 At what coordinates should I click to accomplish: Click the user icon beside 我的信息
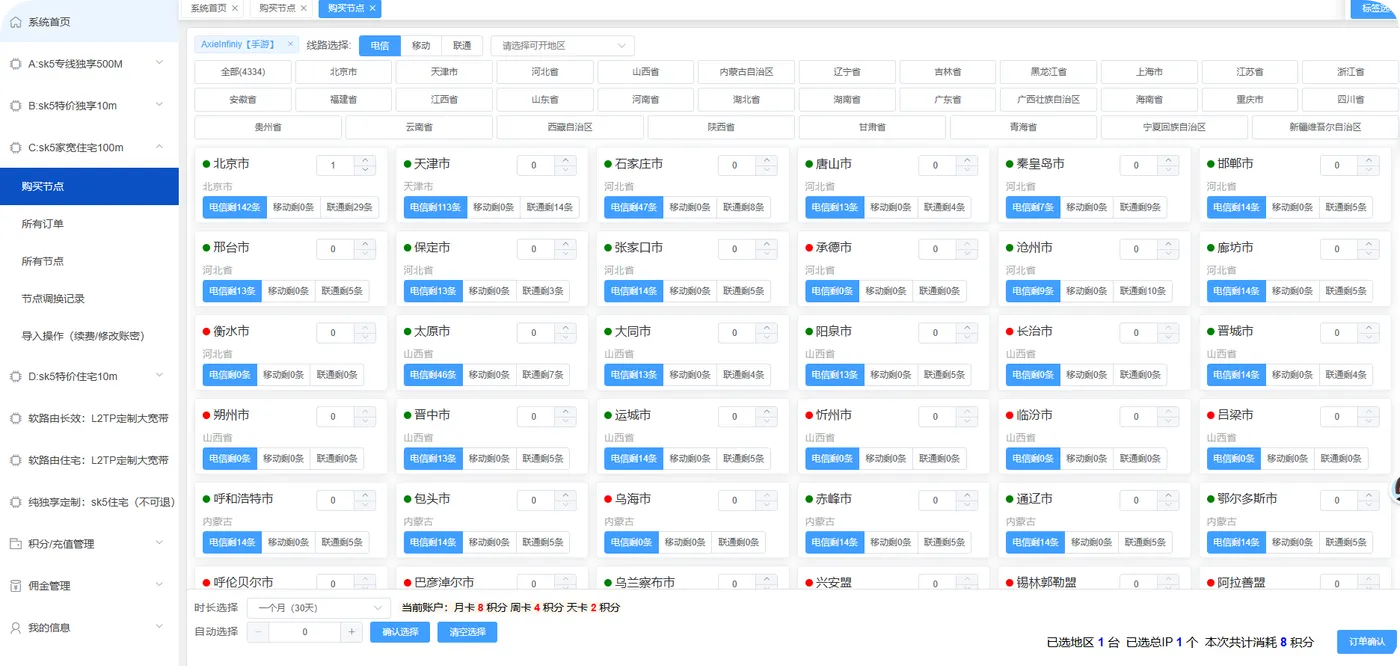click(15, 628)
